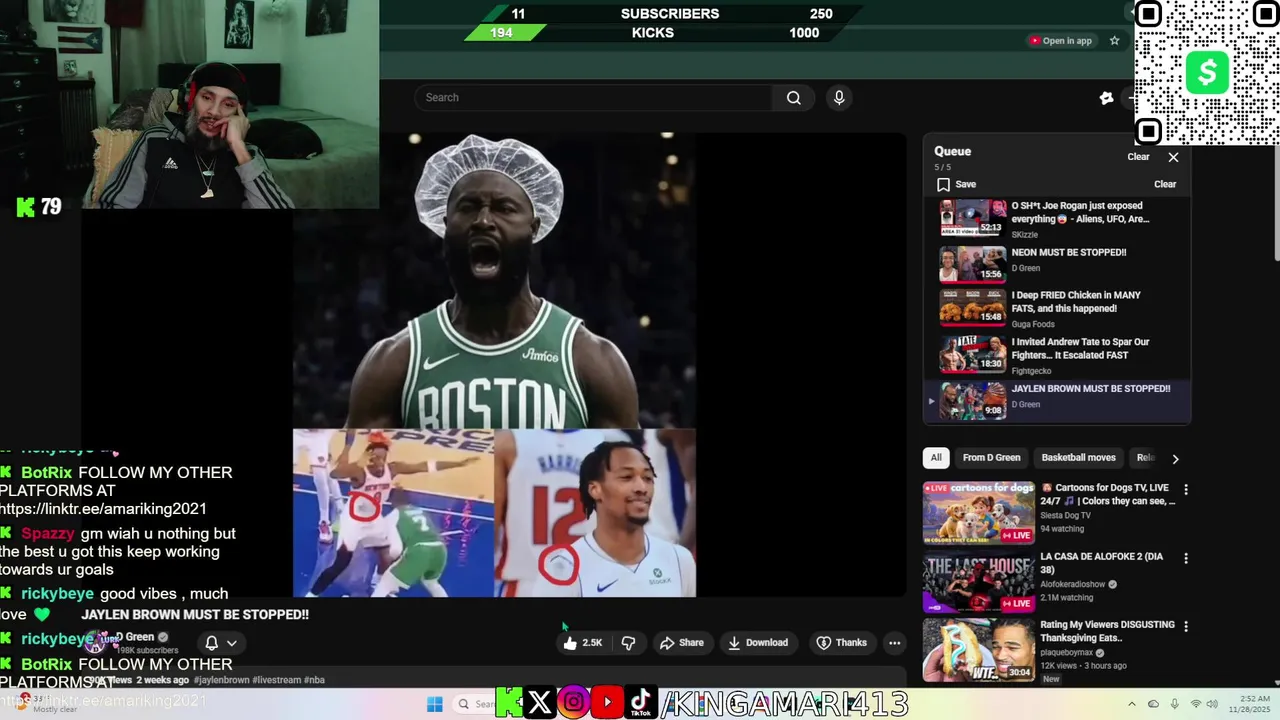Click the sparkle icon beside the search bar
This screenshot has width=1280, height=720.
(1106, 97)
